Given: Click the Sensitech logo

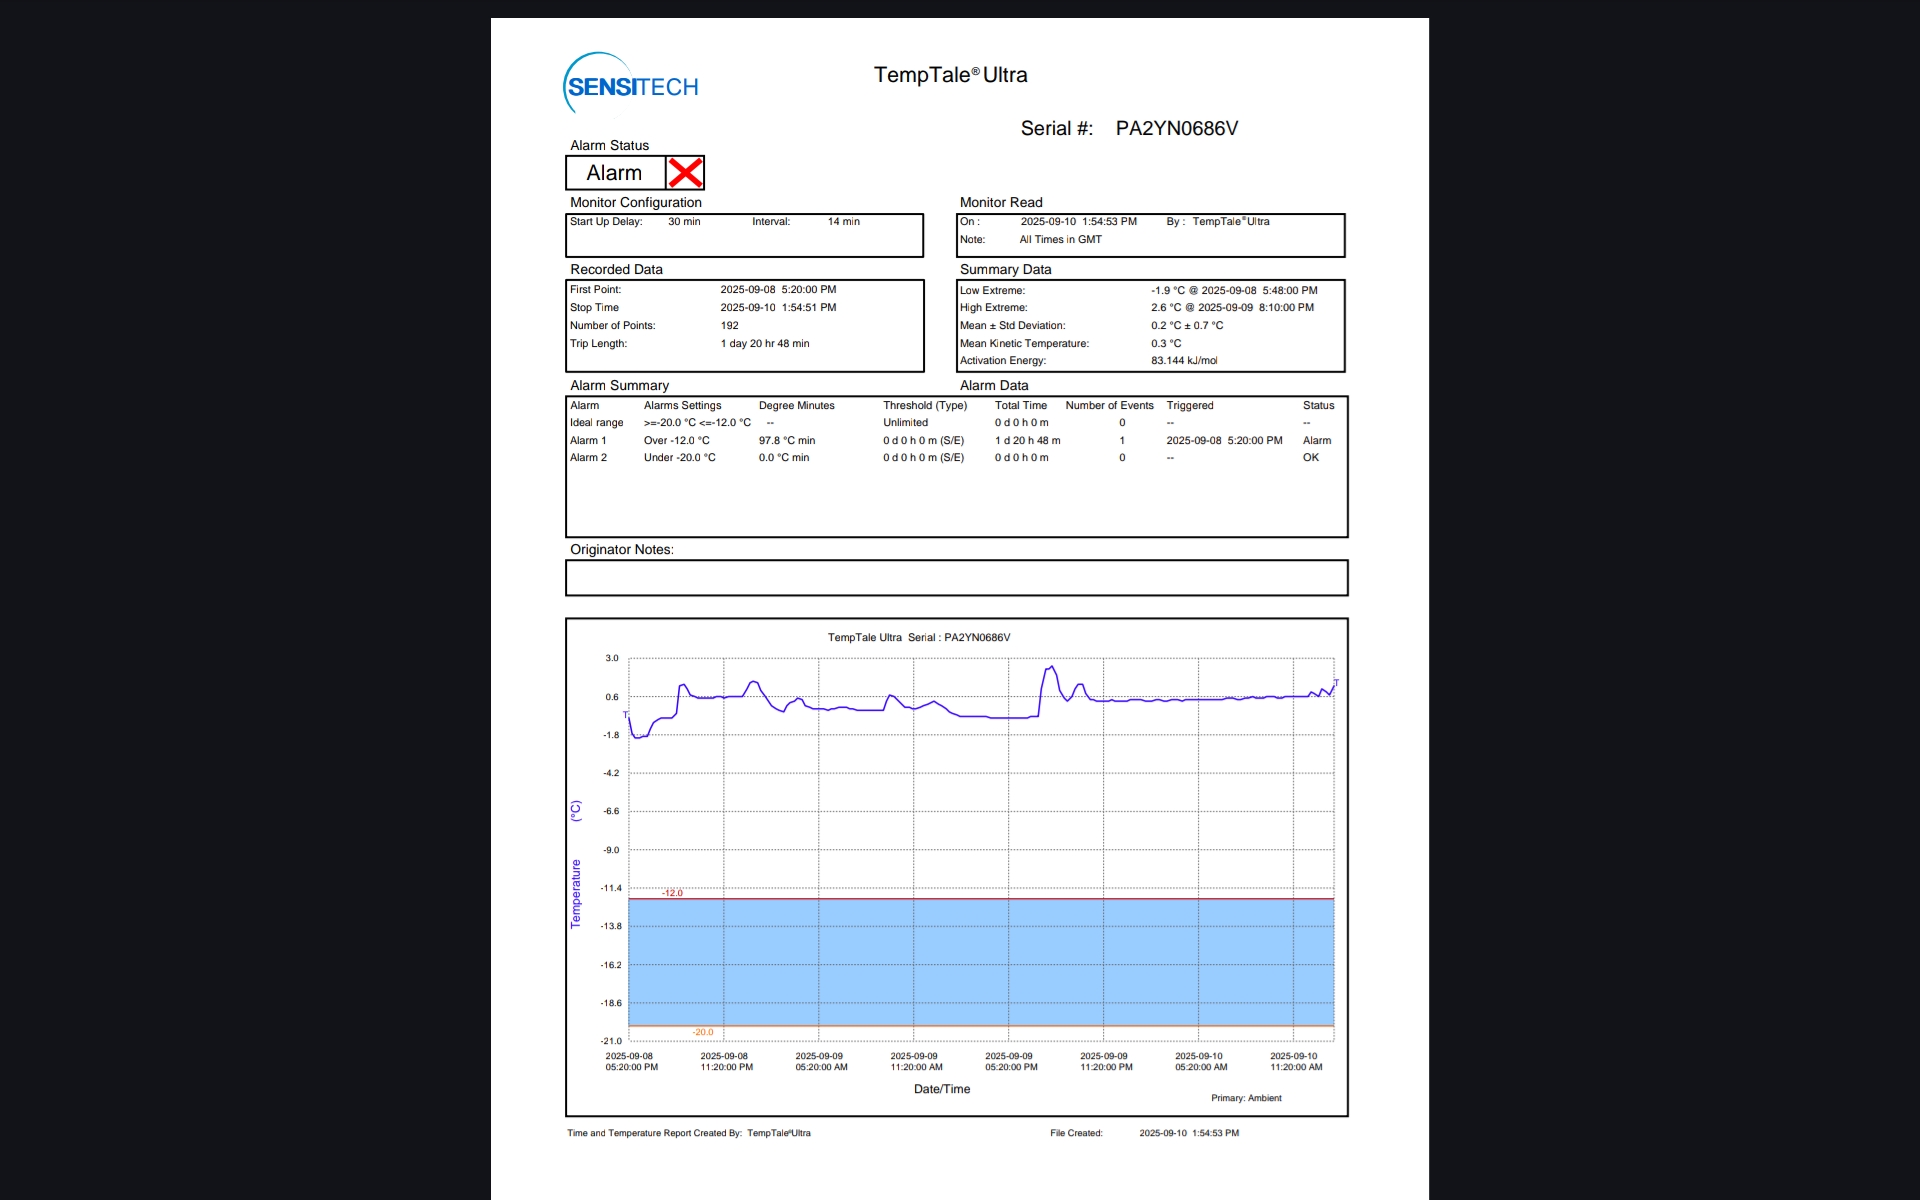Looking at the screenshot, I should click(631, 86).
